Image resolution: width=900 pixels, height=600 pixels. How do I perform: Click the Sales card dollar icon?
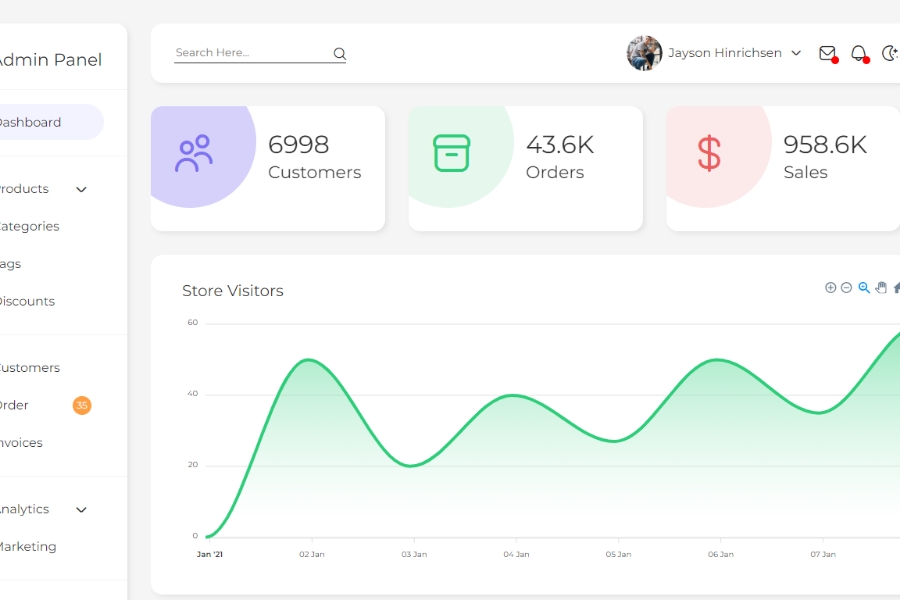click(x=709, y=154)
